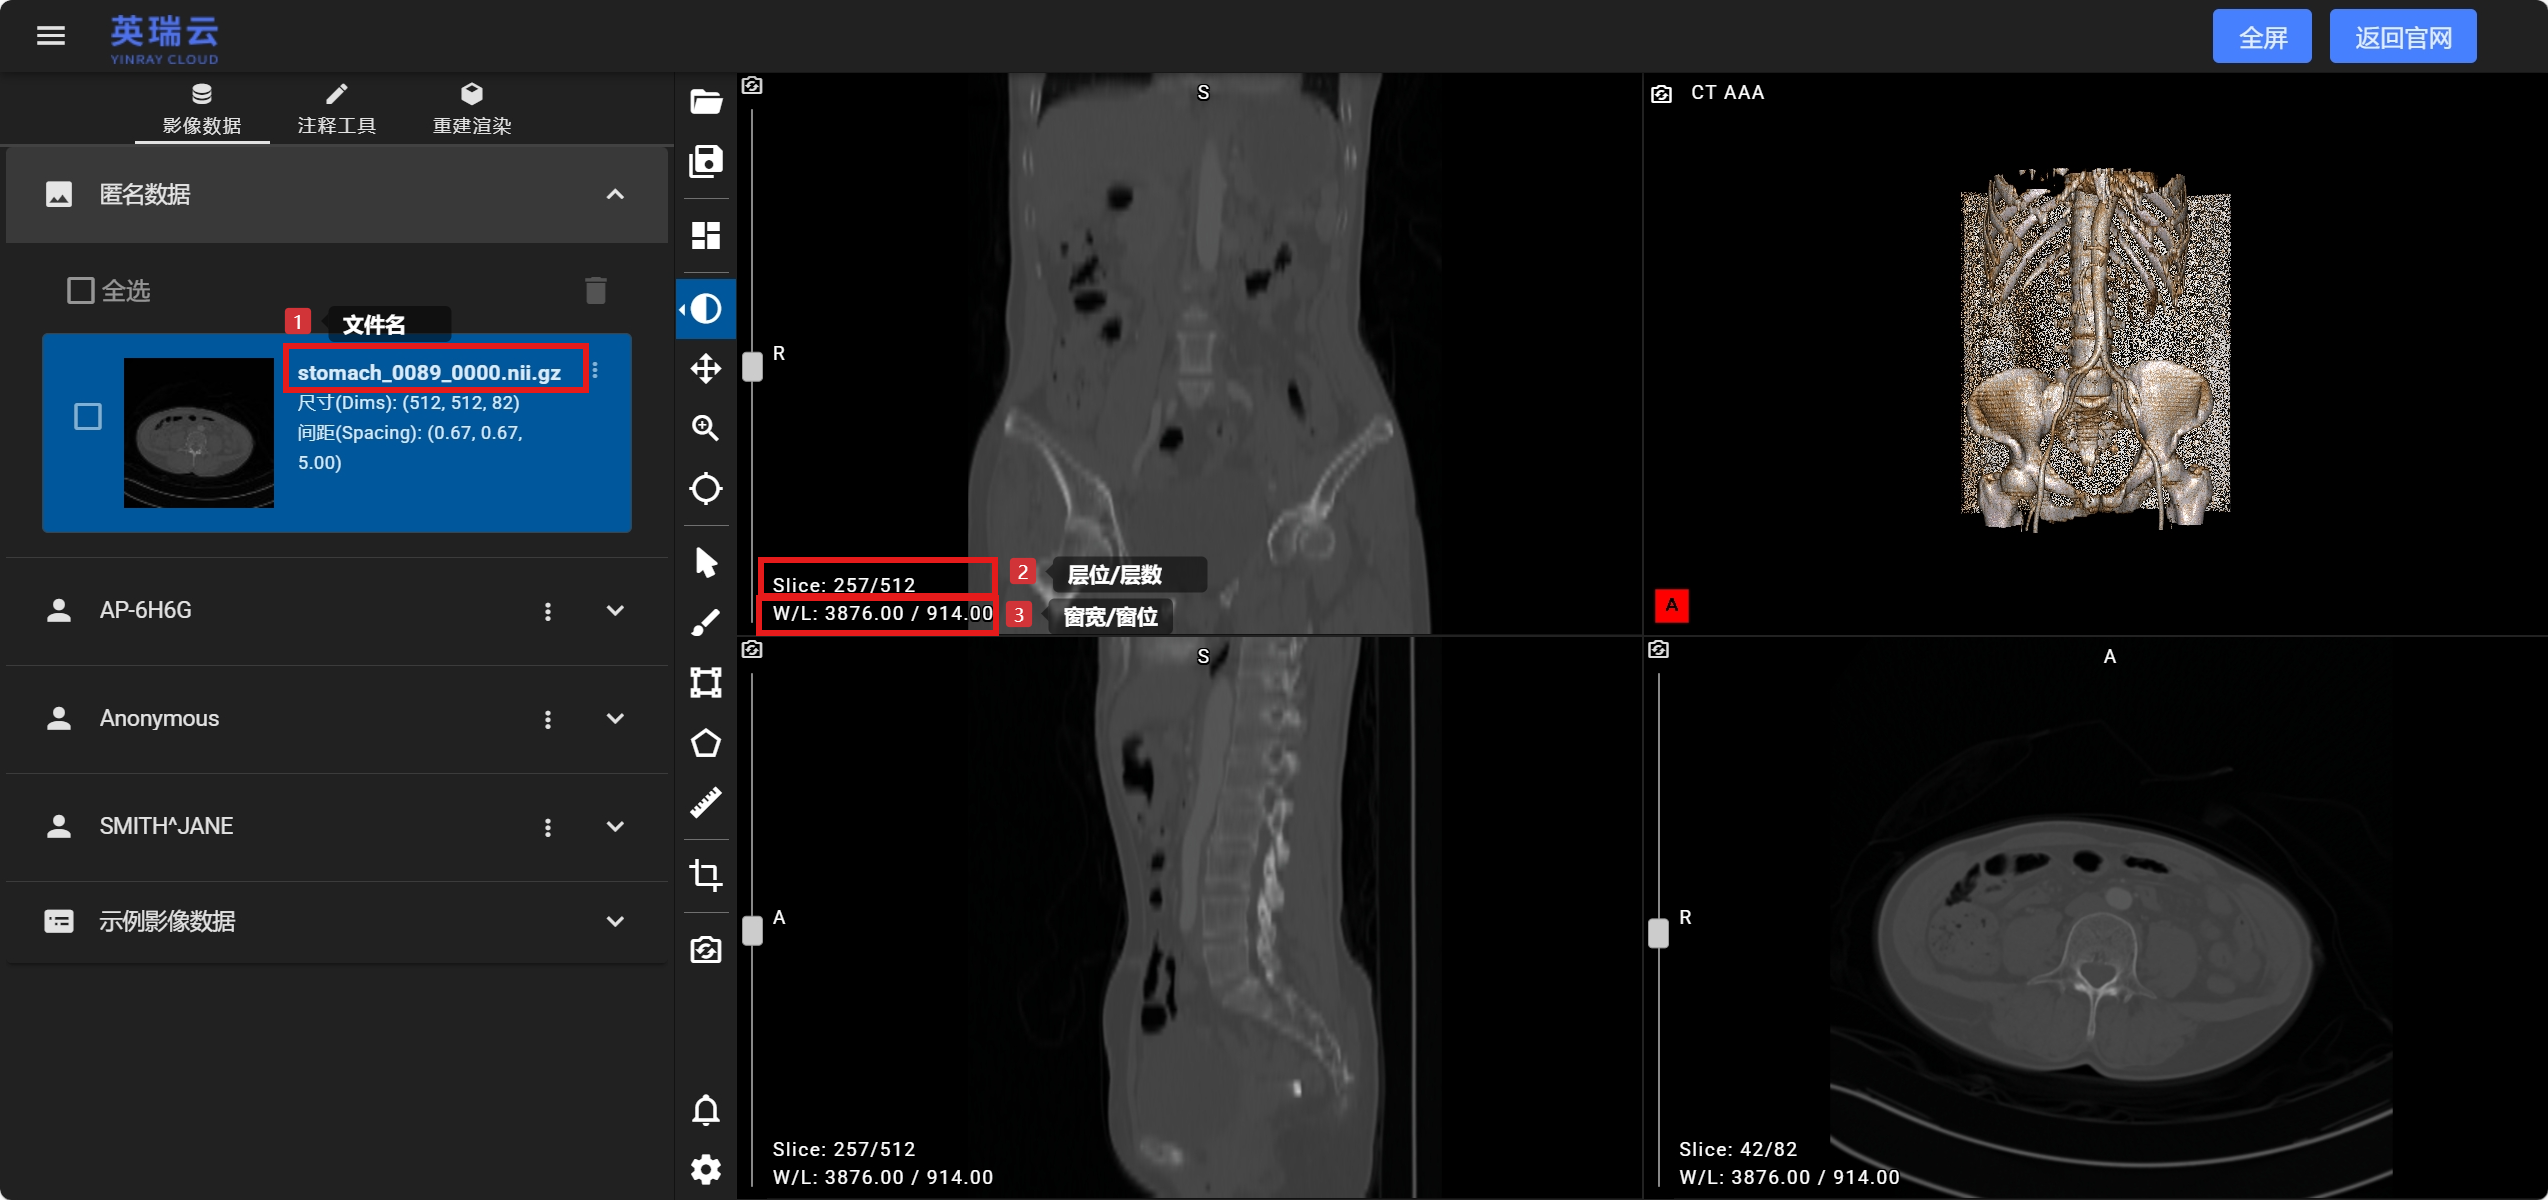Screen dimensions: 2548x1200
Task: Select the polygon annotation tool
Action: coord(706,743)
